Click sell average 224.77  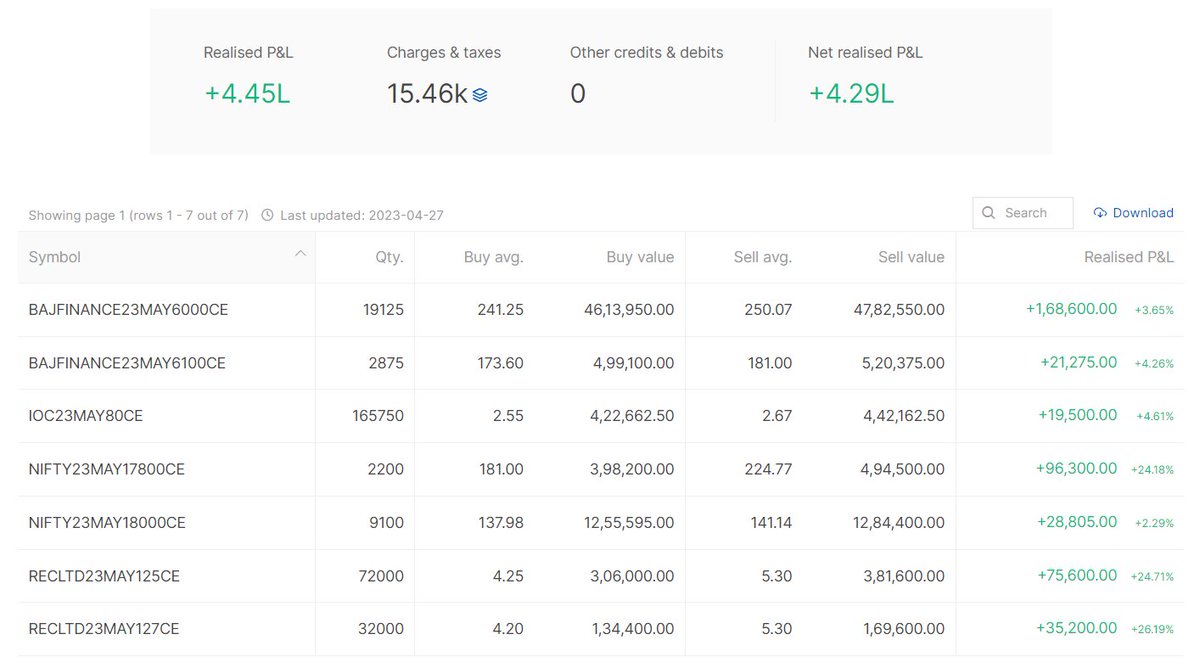[x=768, y=469]
